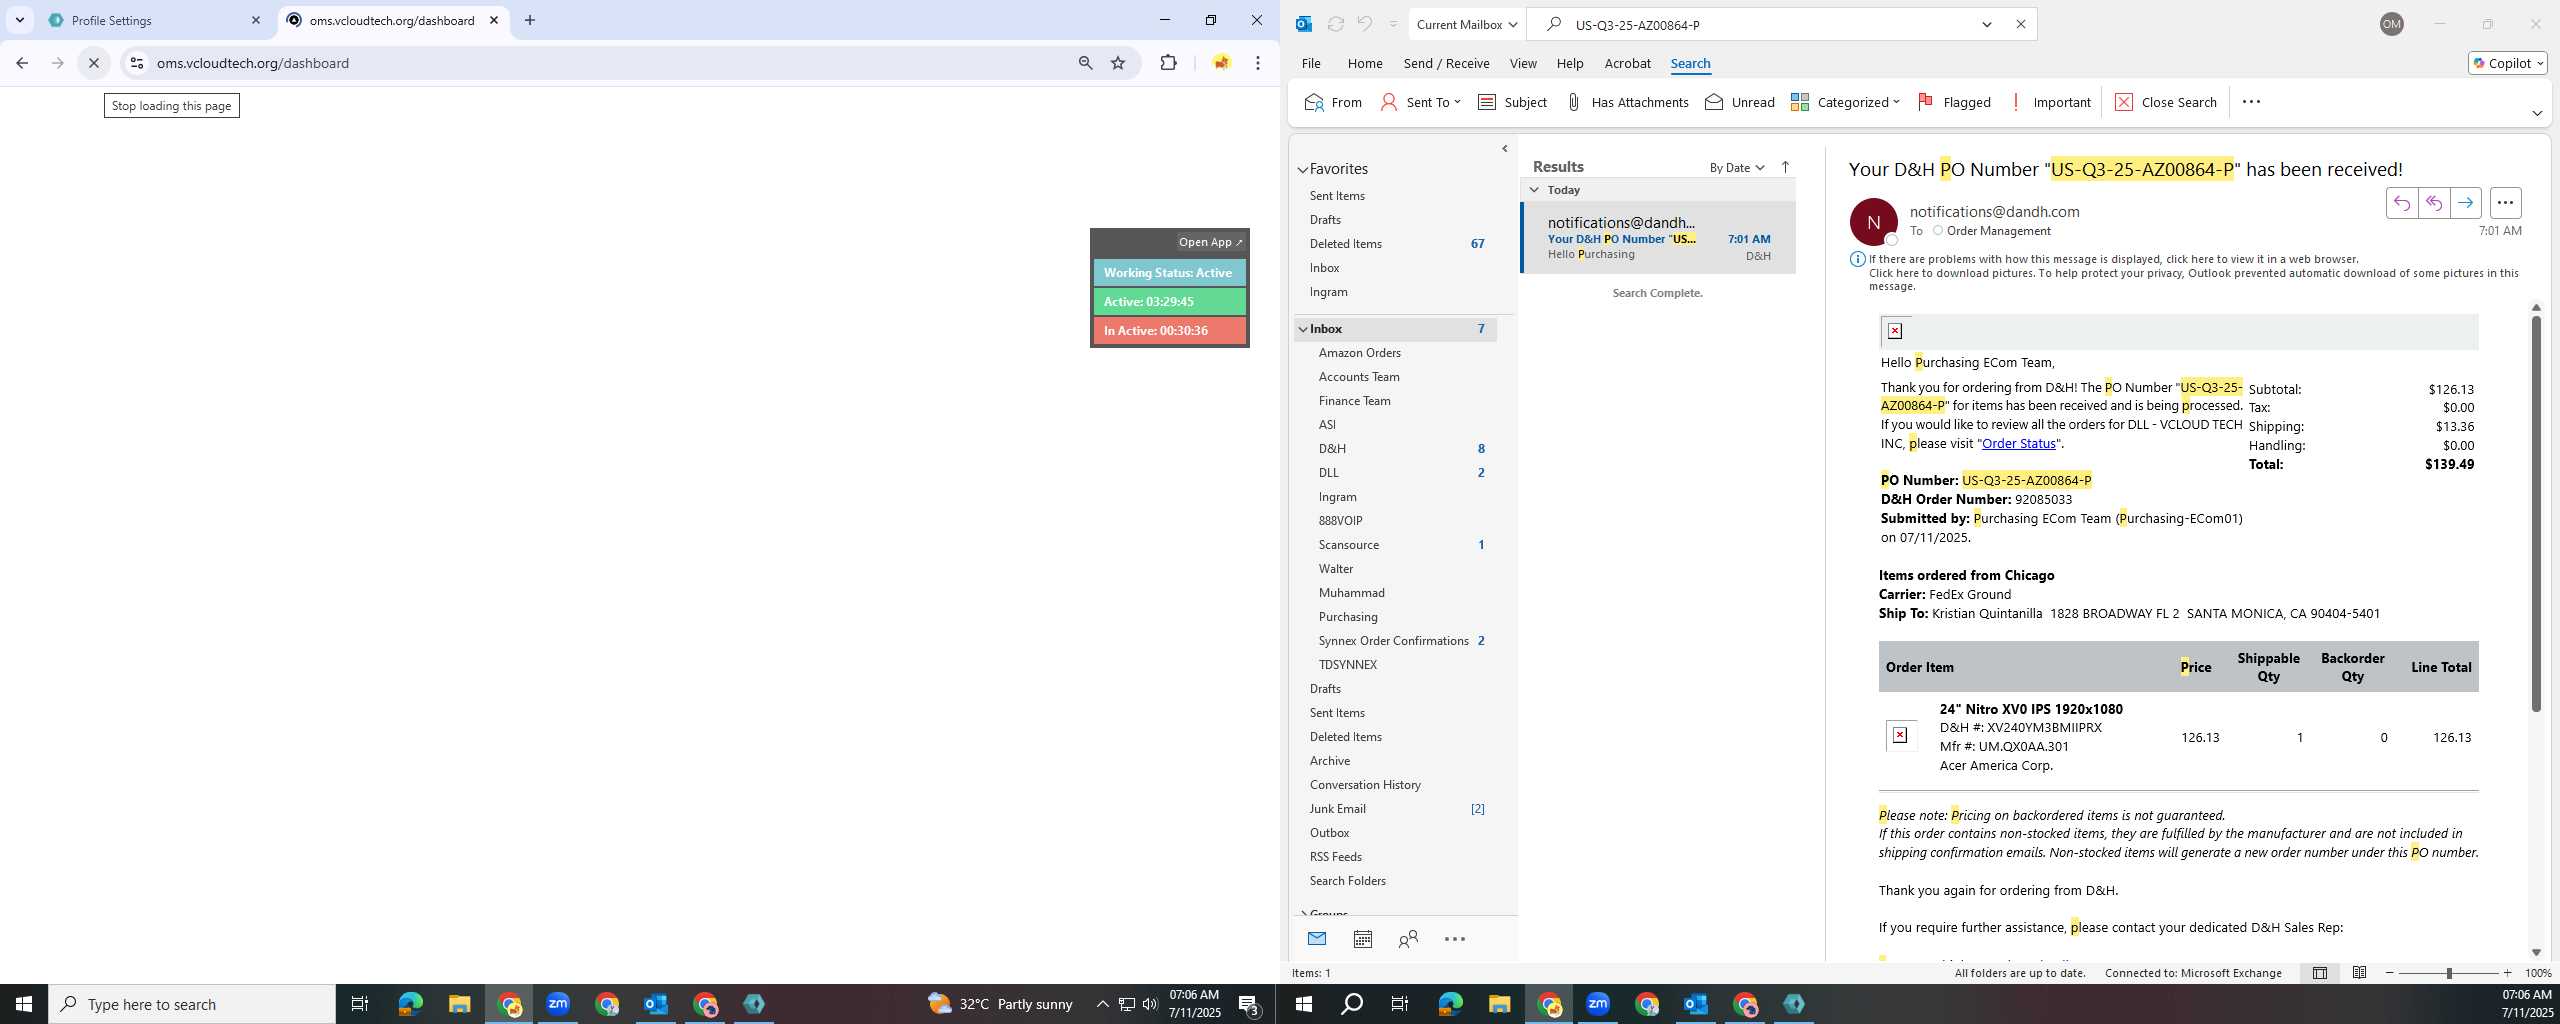Viewport: 2560px width, 1024px height.
Task: Switch to the Send / Receive ribbon tab
Action: coord(1446,63)
